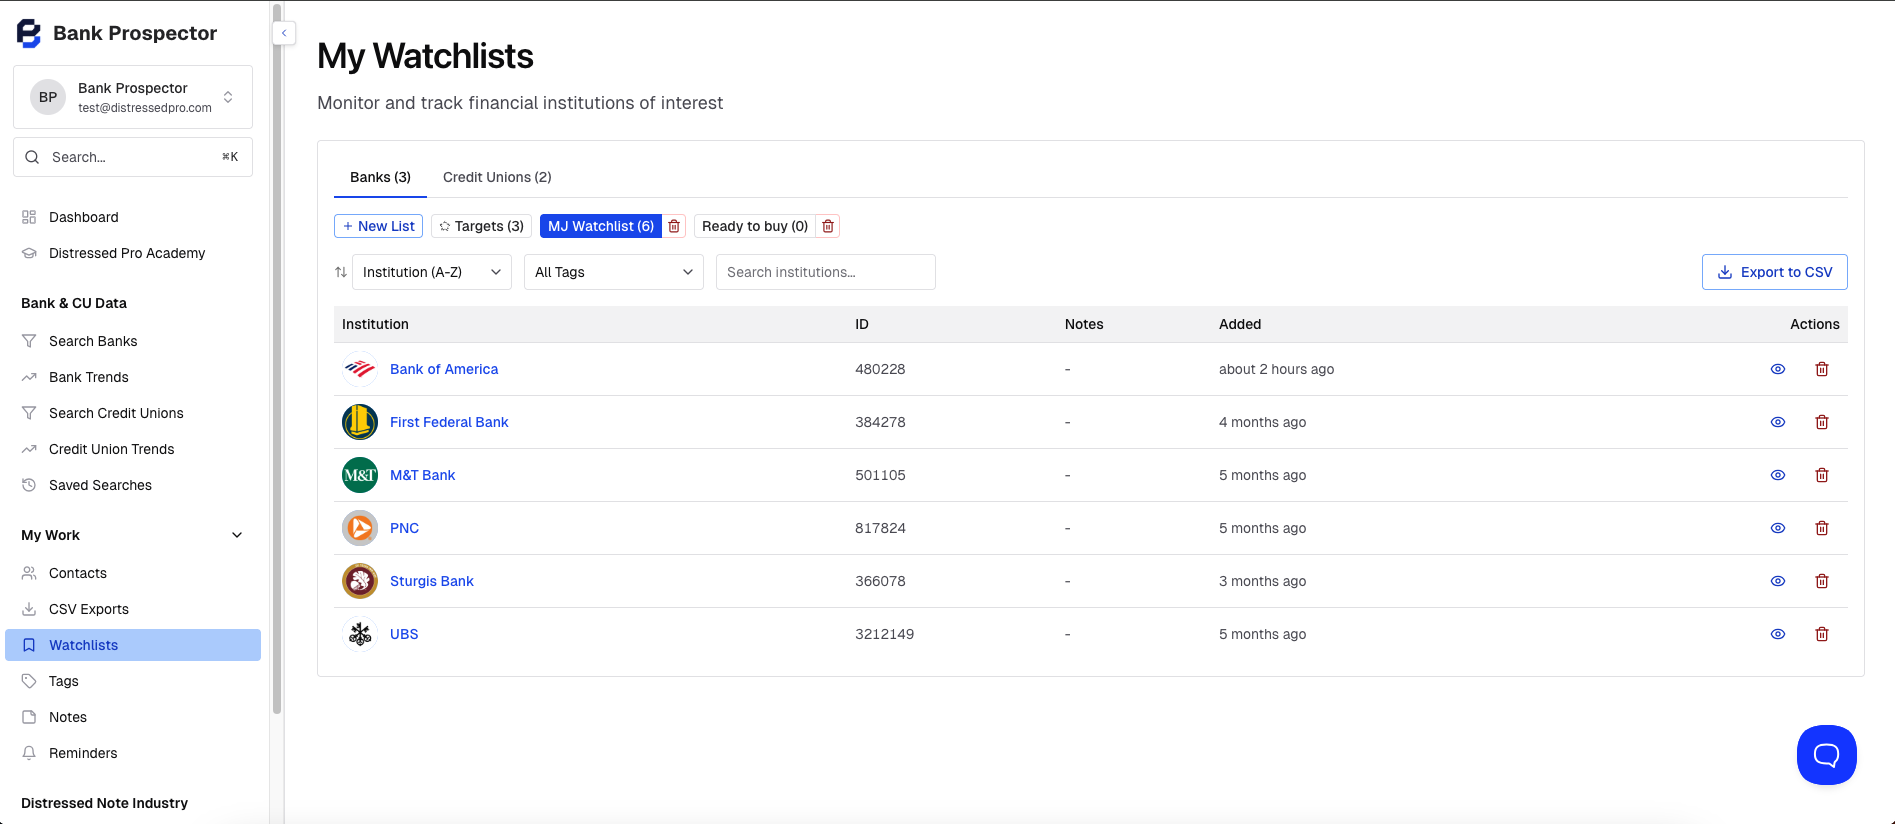
Task: Open the Institution (A-Z) sort dropdown
Action: coord(432,272)
